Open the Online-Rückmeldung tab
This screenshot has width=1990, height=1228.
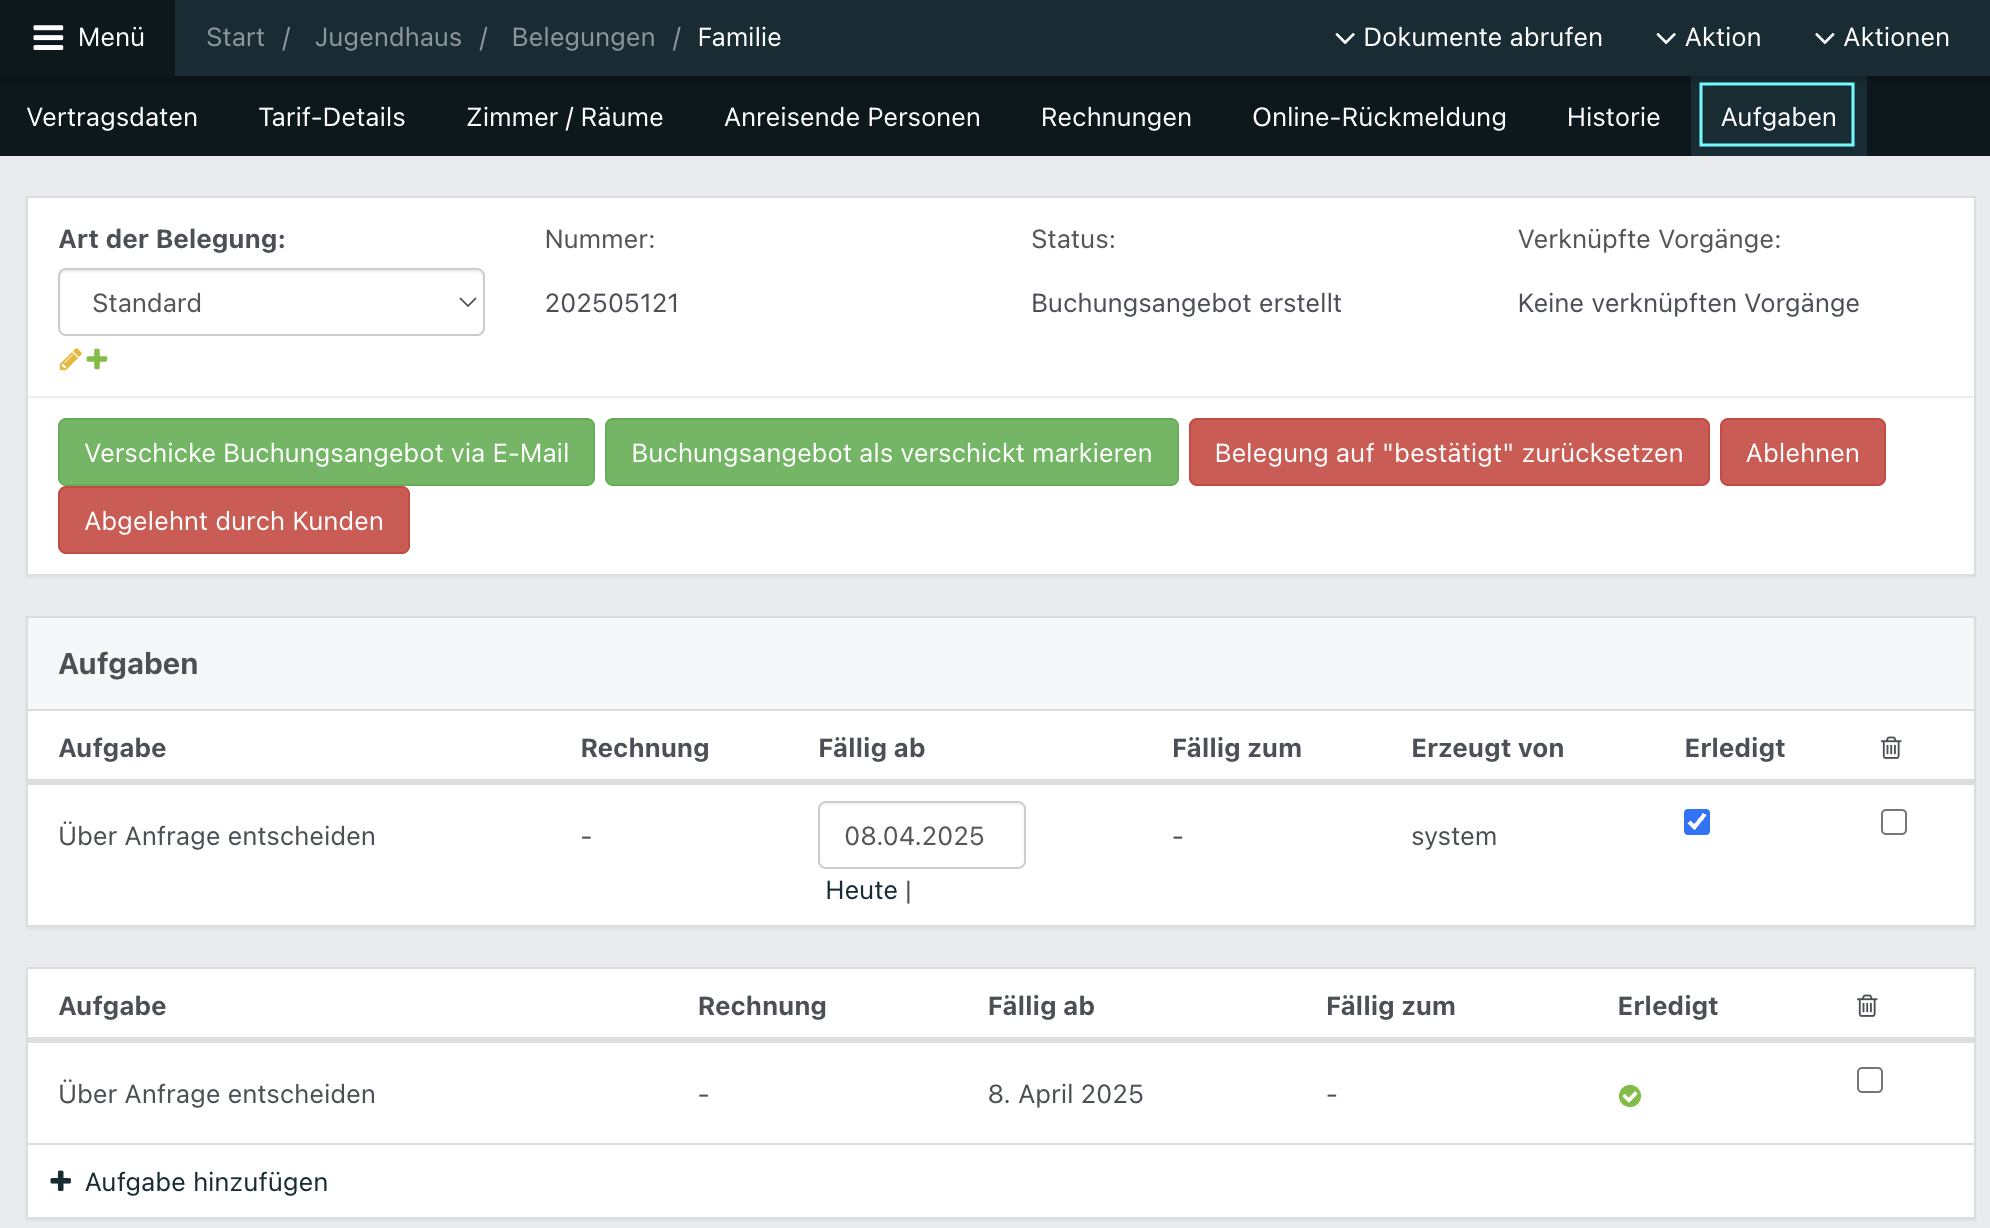click(x=1379, y=117)
